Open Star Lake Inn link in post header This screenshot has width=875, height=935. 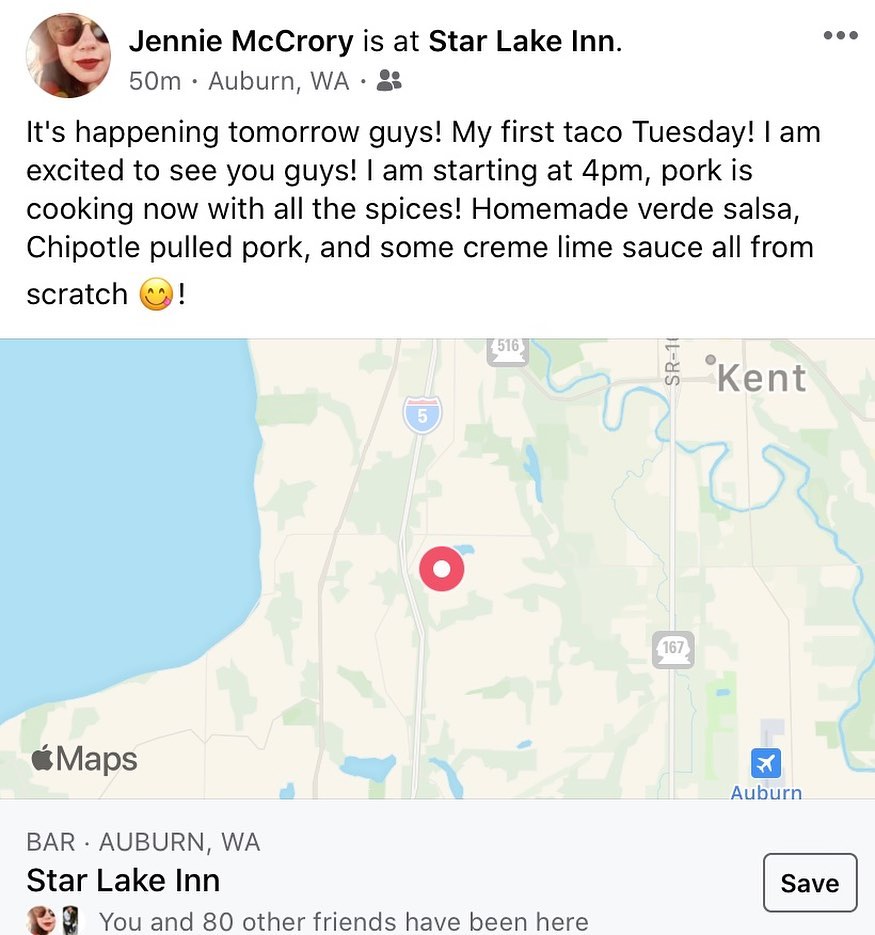click(x=523, y=42)
